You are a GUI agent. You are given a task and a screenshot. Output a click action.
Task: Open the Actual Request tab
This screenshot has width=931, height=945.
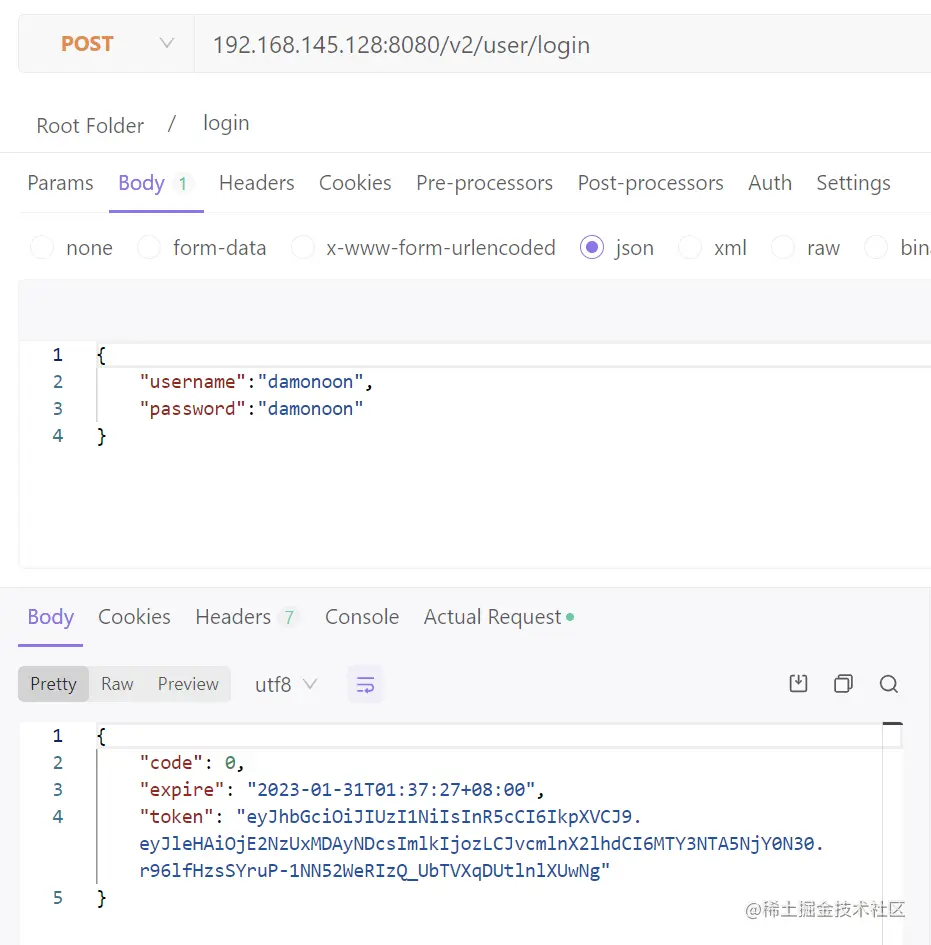point(493,617)
